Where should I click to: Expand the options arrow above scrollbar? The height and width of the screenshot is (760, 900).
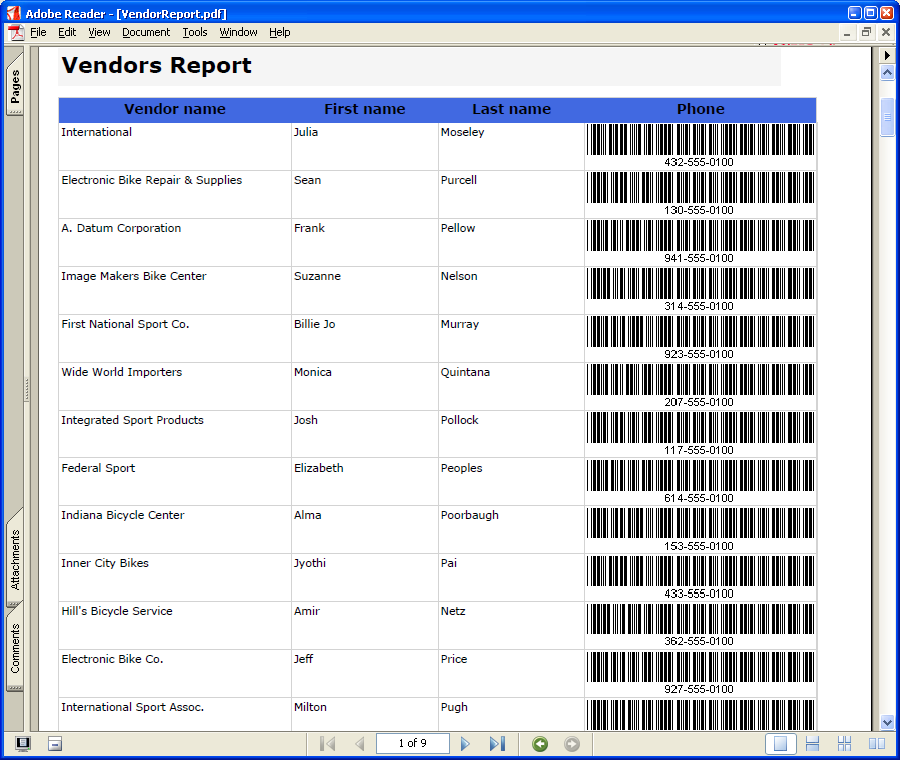pyautogui.click(x=887, y=55)
